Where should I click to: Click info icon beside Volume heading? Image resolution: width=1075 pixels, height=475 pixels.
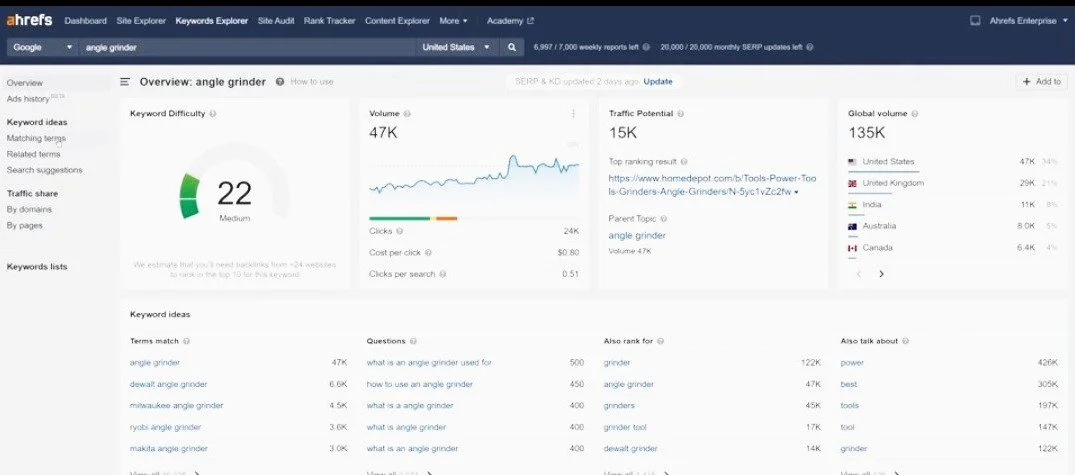[x=407, y=114]
